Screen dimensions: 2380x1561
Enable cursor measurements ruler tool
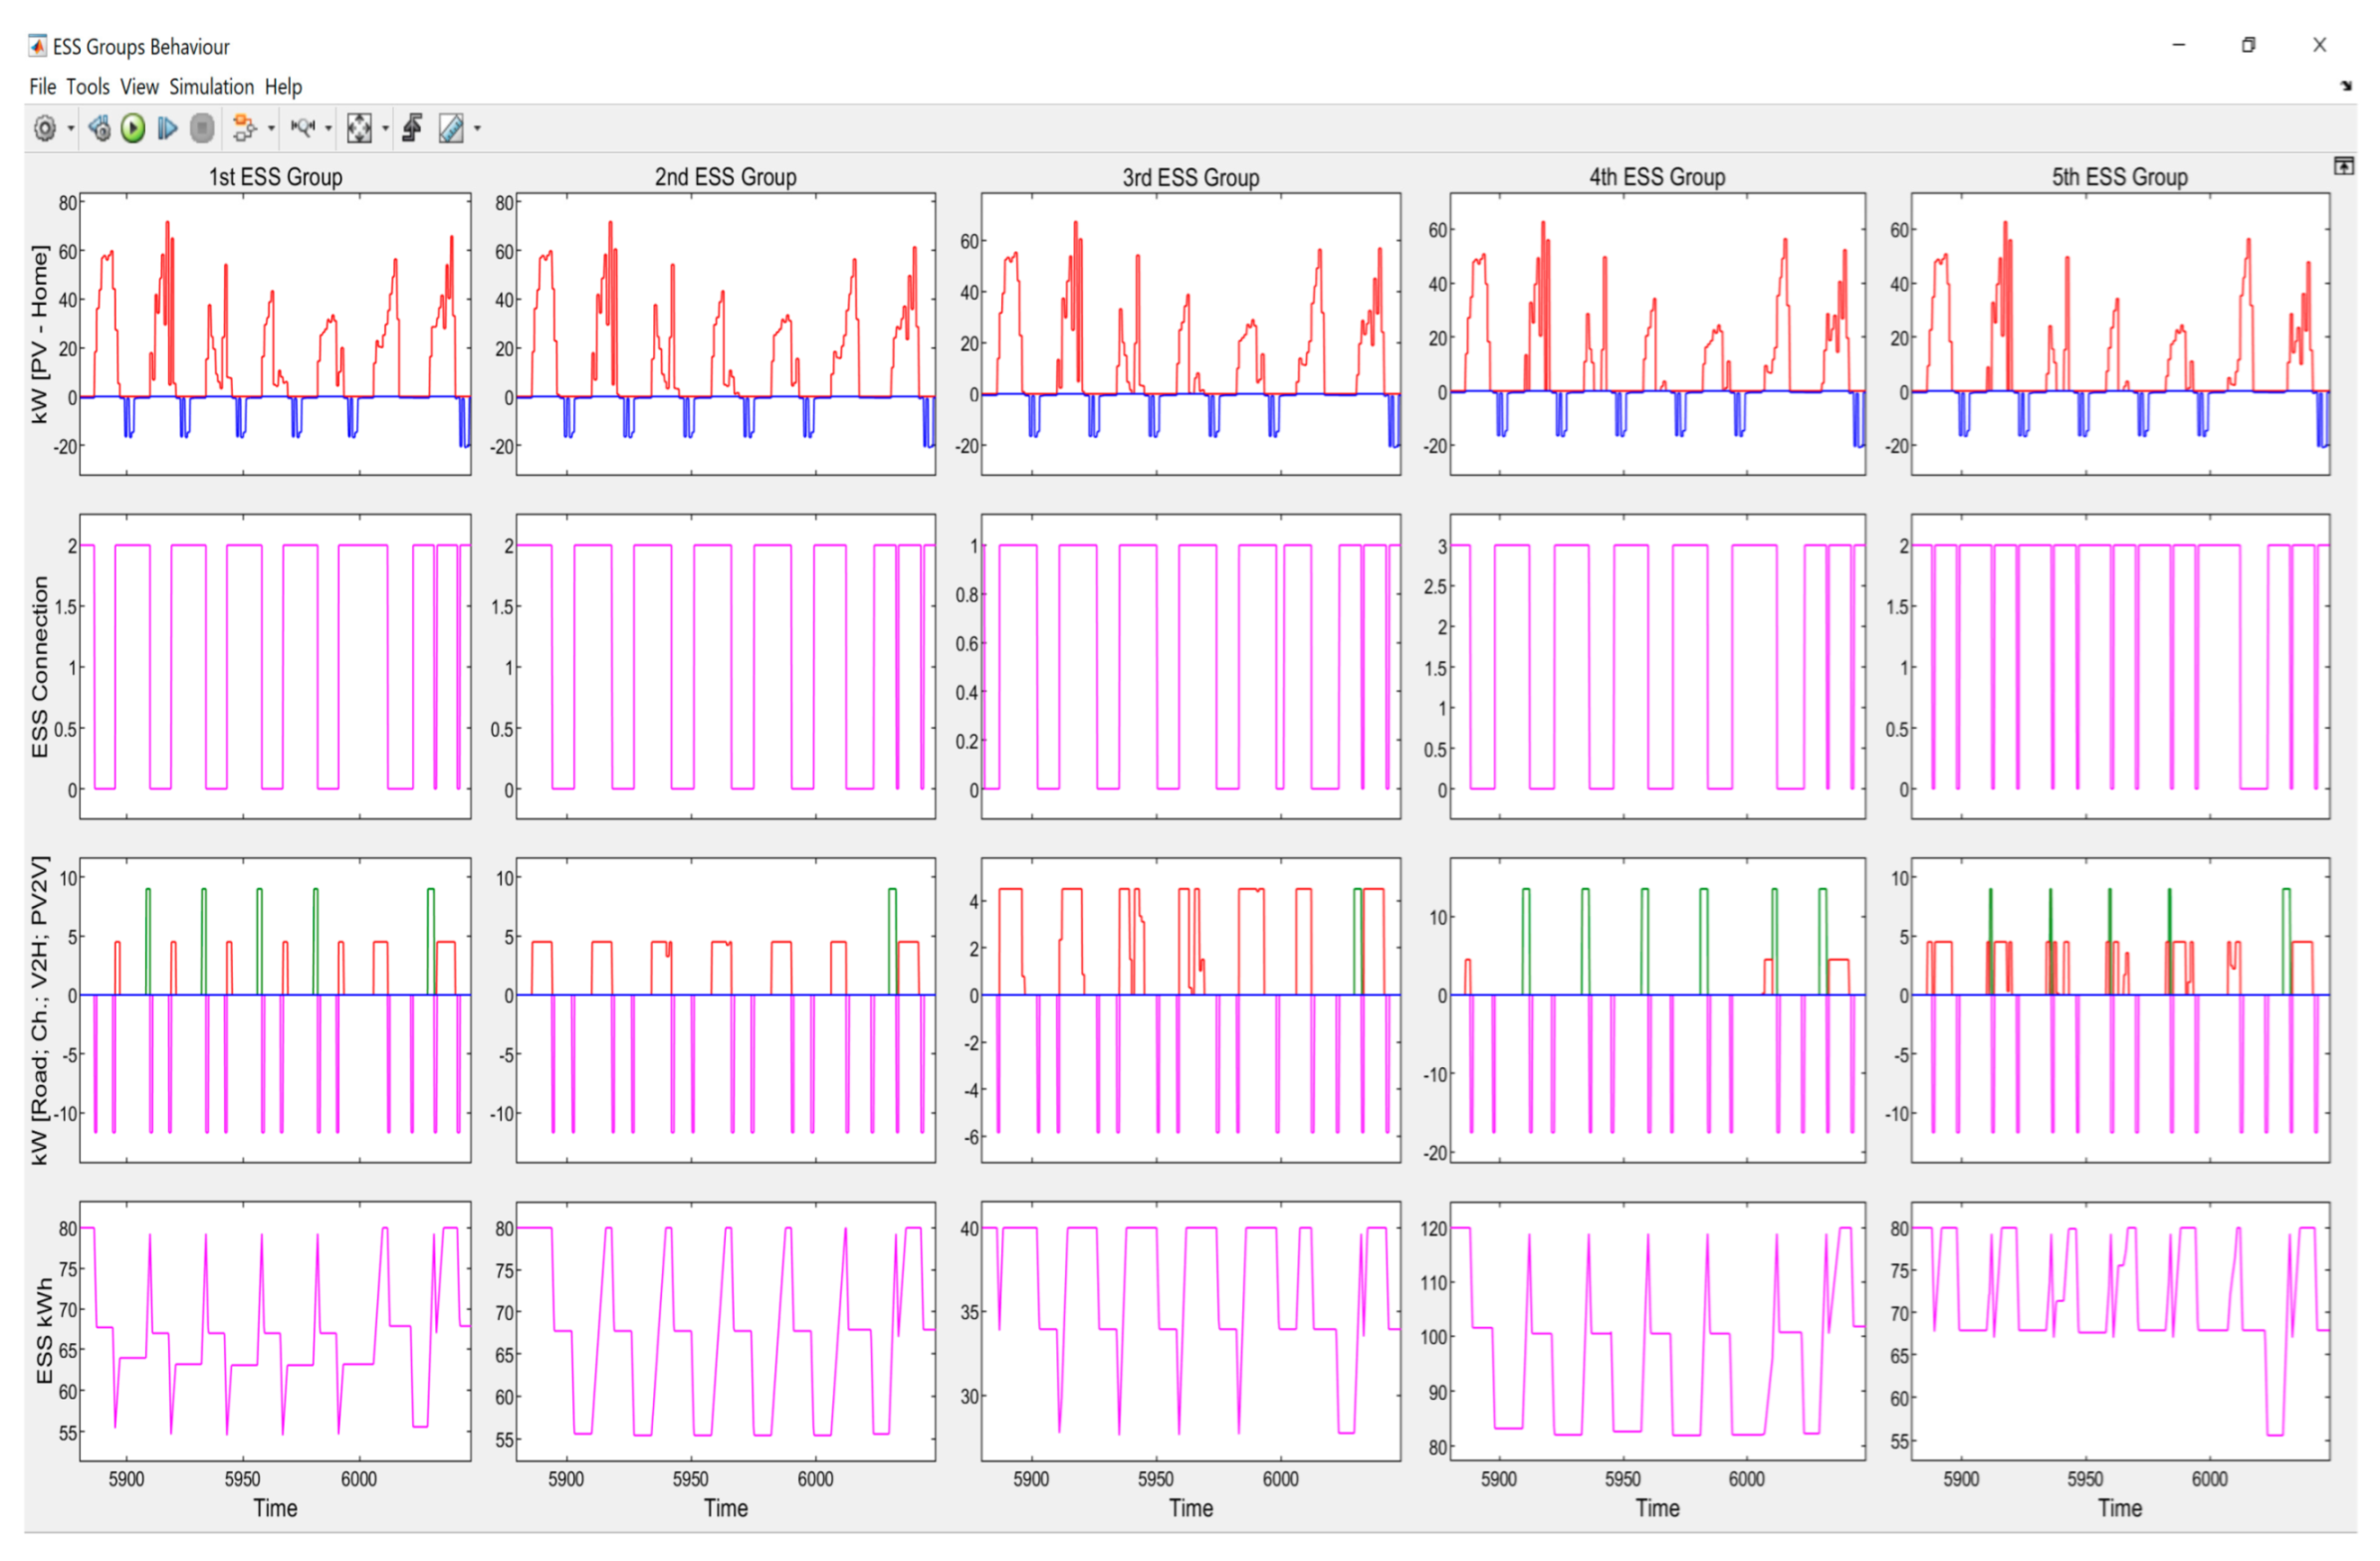click(451, 128)
